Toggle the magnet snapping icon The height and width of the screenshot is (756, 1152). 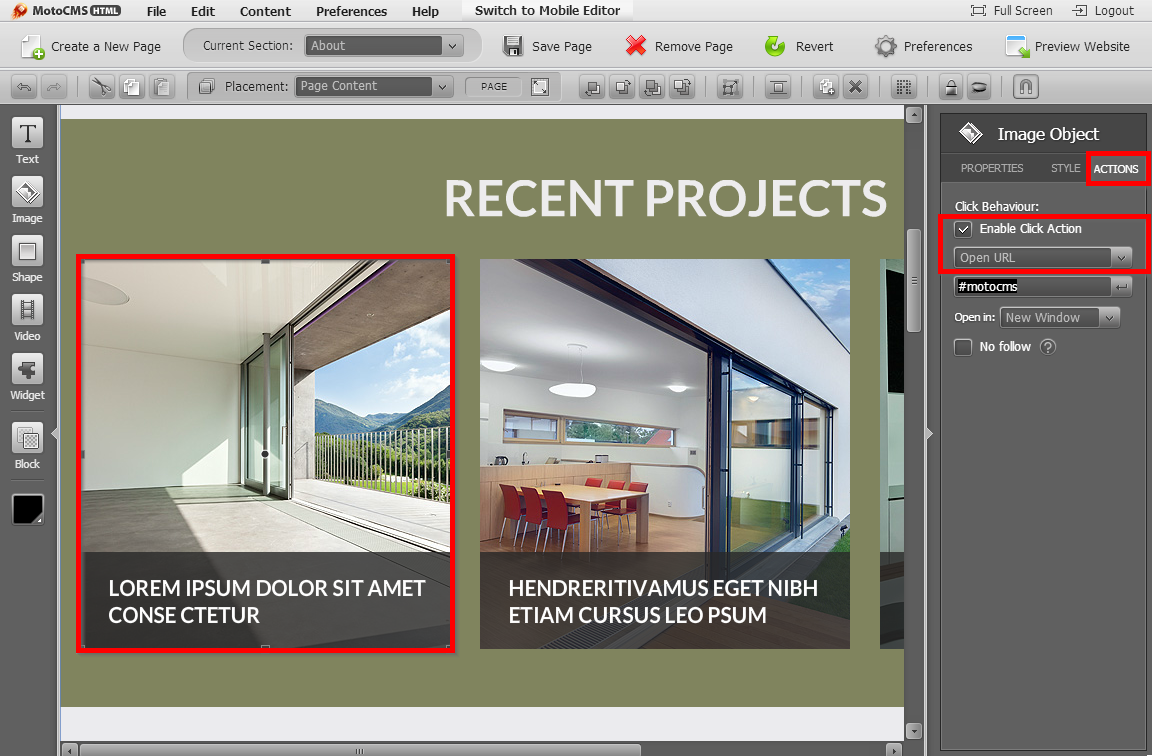click(1026, 87)
